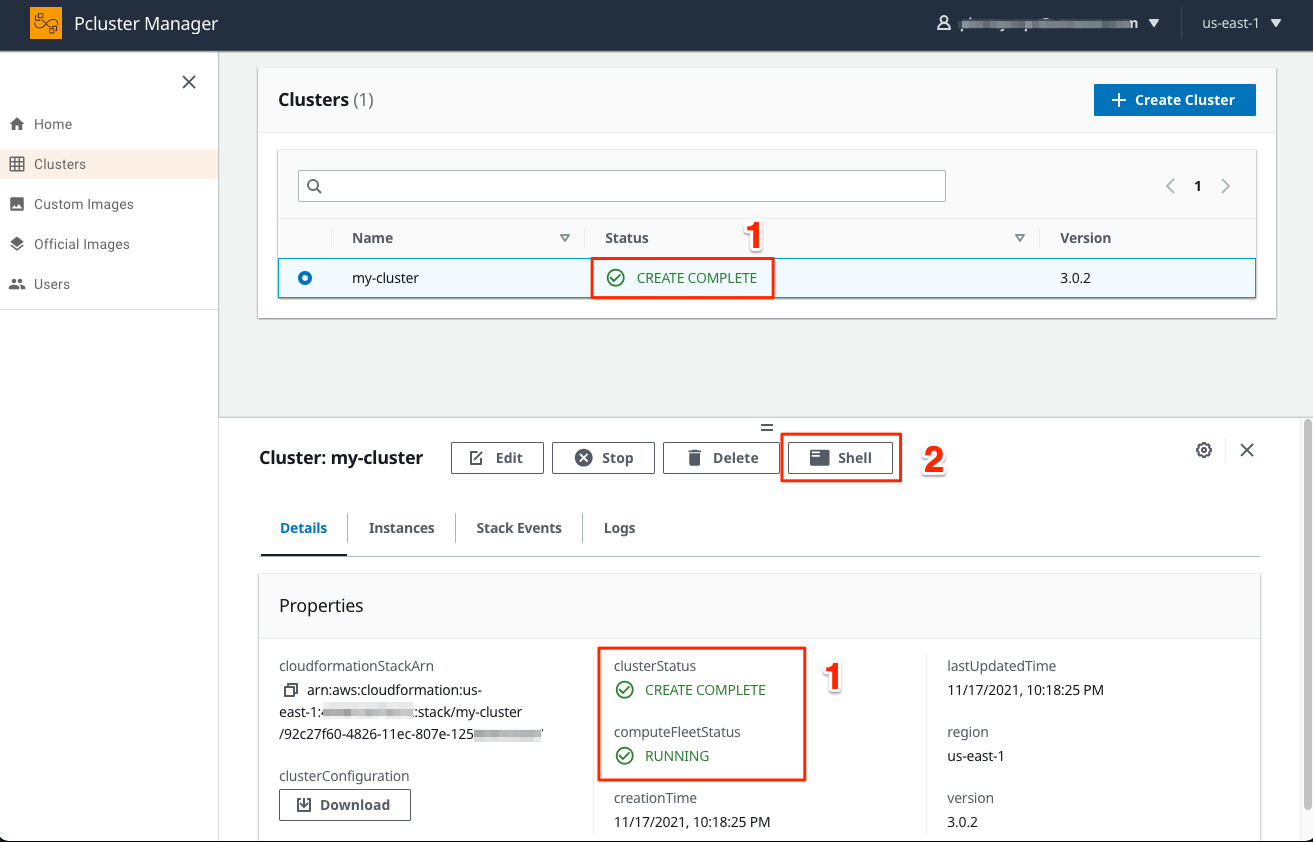Click the search magnifier icon

pyautogui.click(x=314, y=186)
